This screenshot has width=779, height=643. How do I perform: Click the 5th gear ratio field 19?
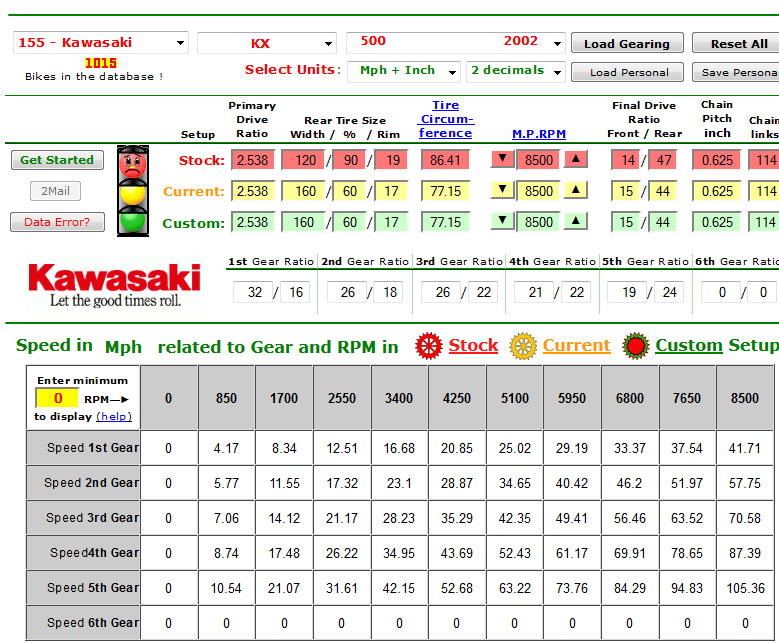click(x=628, y=292)
